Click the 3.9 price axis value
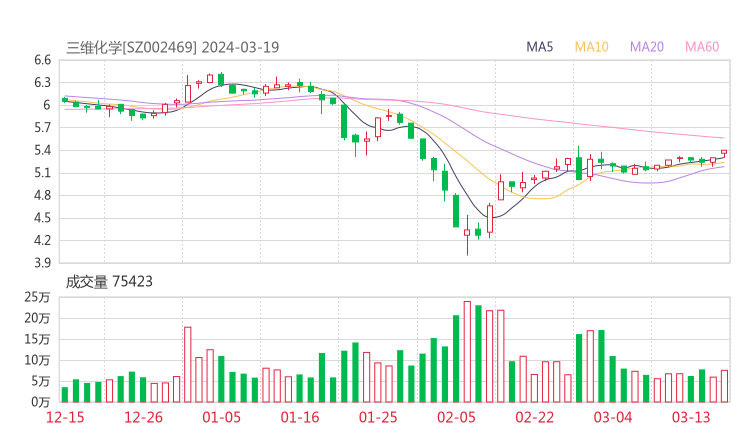This screenshot has height=440, width=740. point(42,262)
